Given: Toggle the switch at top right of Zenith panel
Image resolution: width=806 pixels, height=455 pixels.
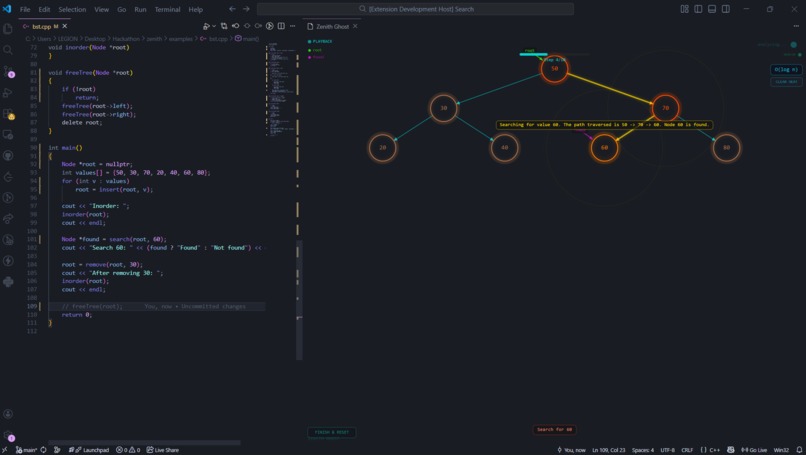Looking at the screenshot, I should (793, 45).
